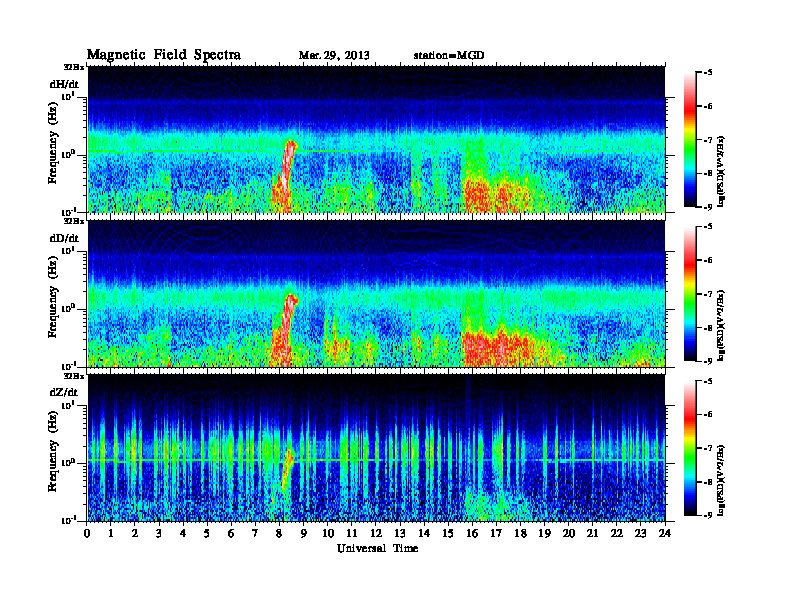This screenshot has width=792, height=612.
Task: Click the -6 value on dZ/dt color scale
Action: point(708,414)
